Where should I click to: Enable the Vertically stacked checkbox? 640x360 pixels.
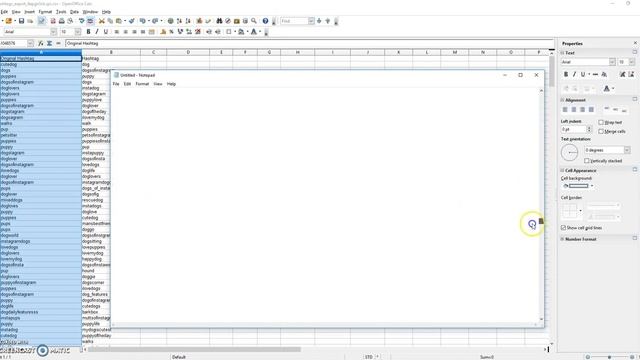(x=587, y=161)
